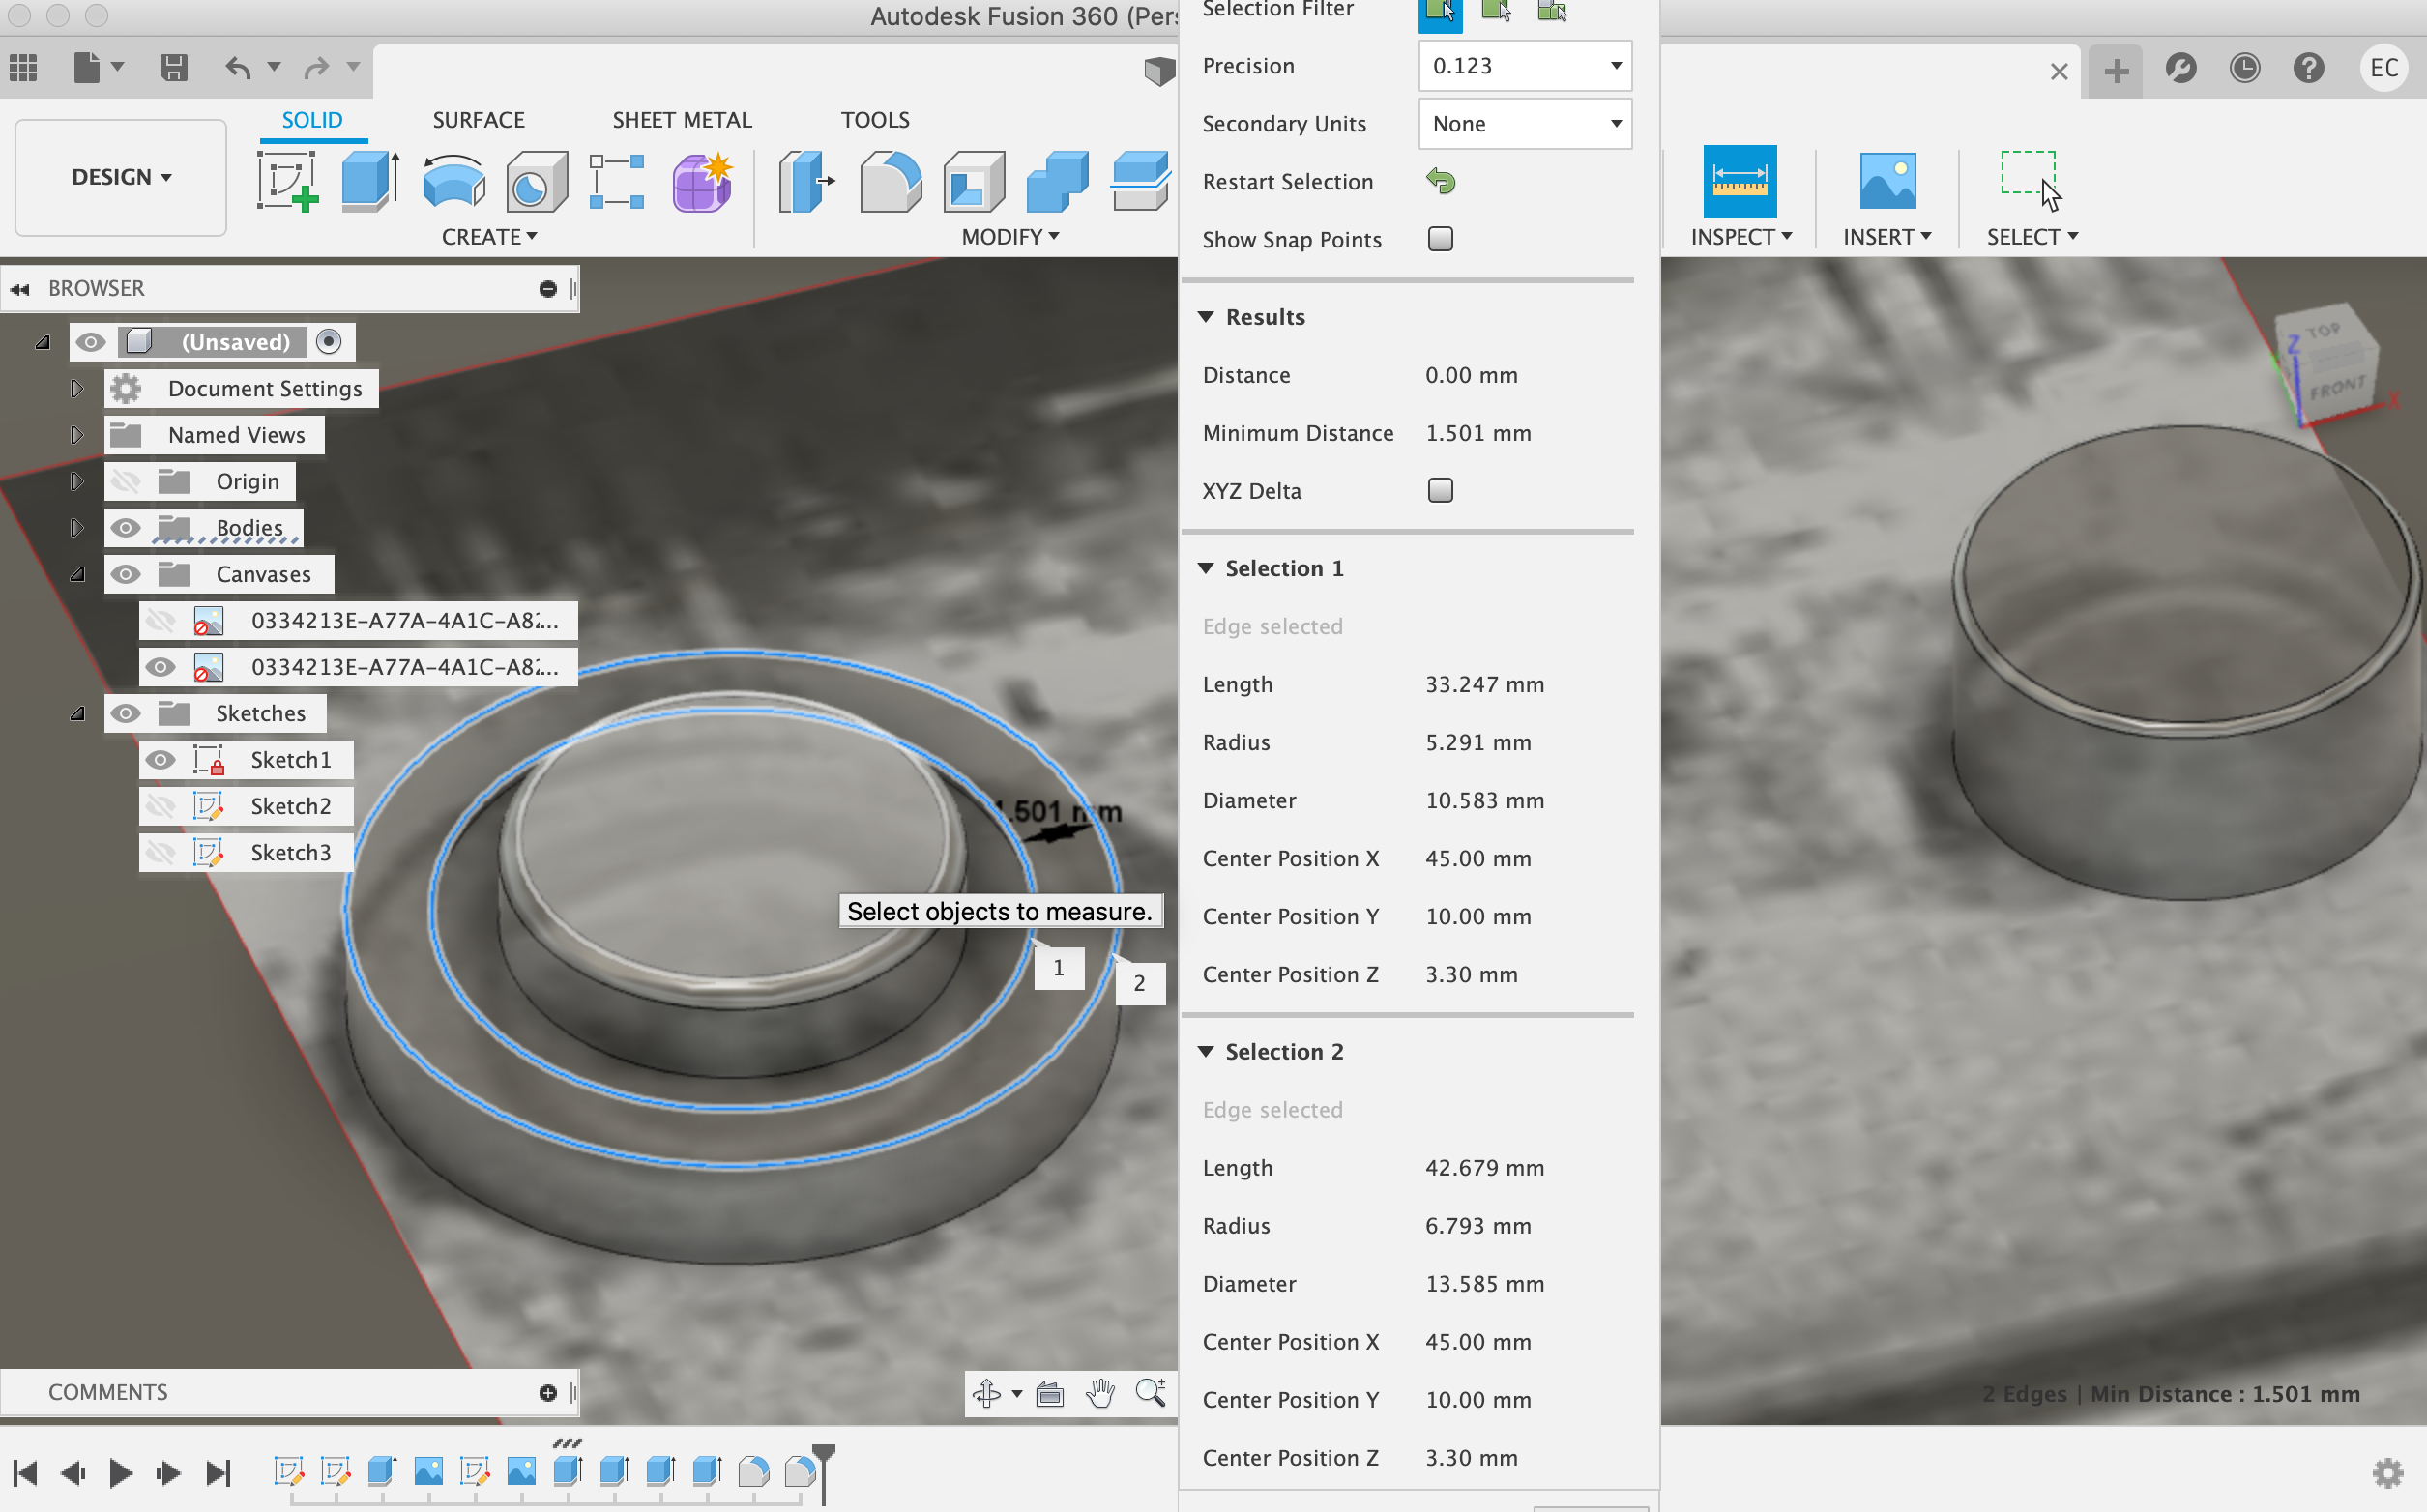2427x1512 pixels.
Task: Show the first hidden canvas item
Action: pos(160,620)
